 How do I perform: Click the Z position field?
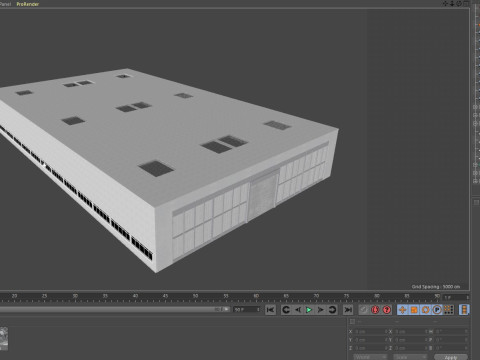click(x=370, y=348)
